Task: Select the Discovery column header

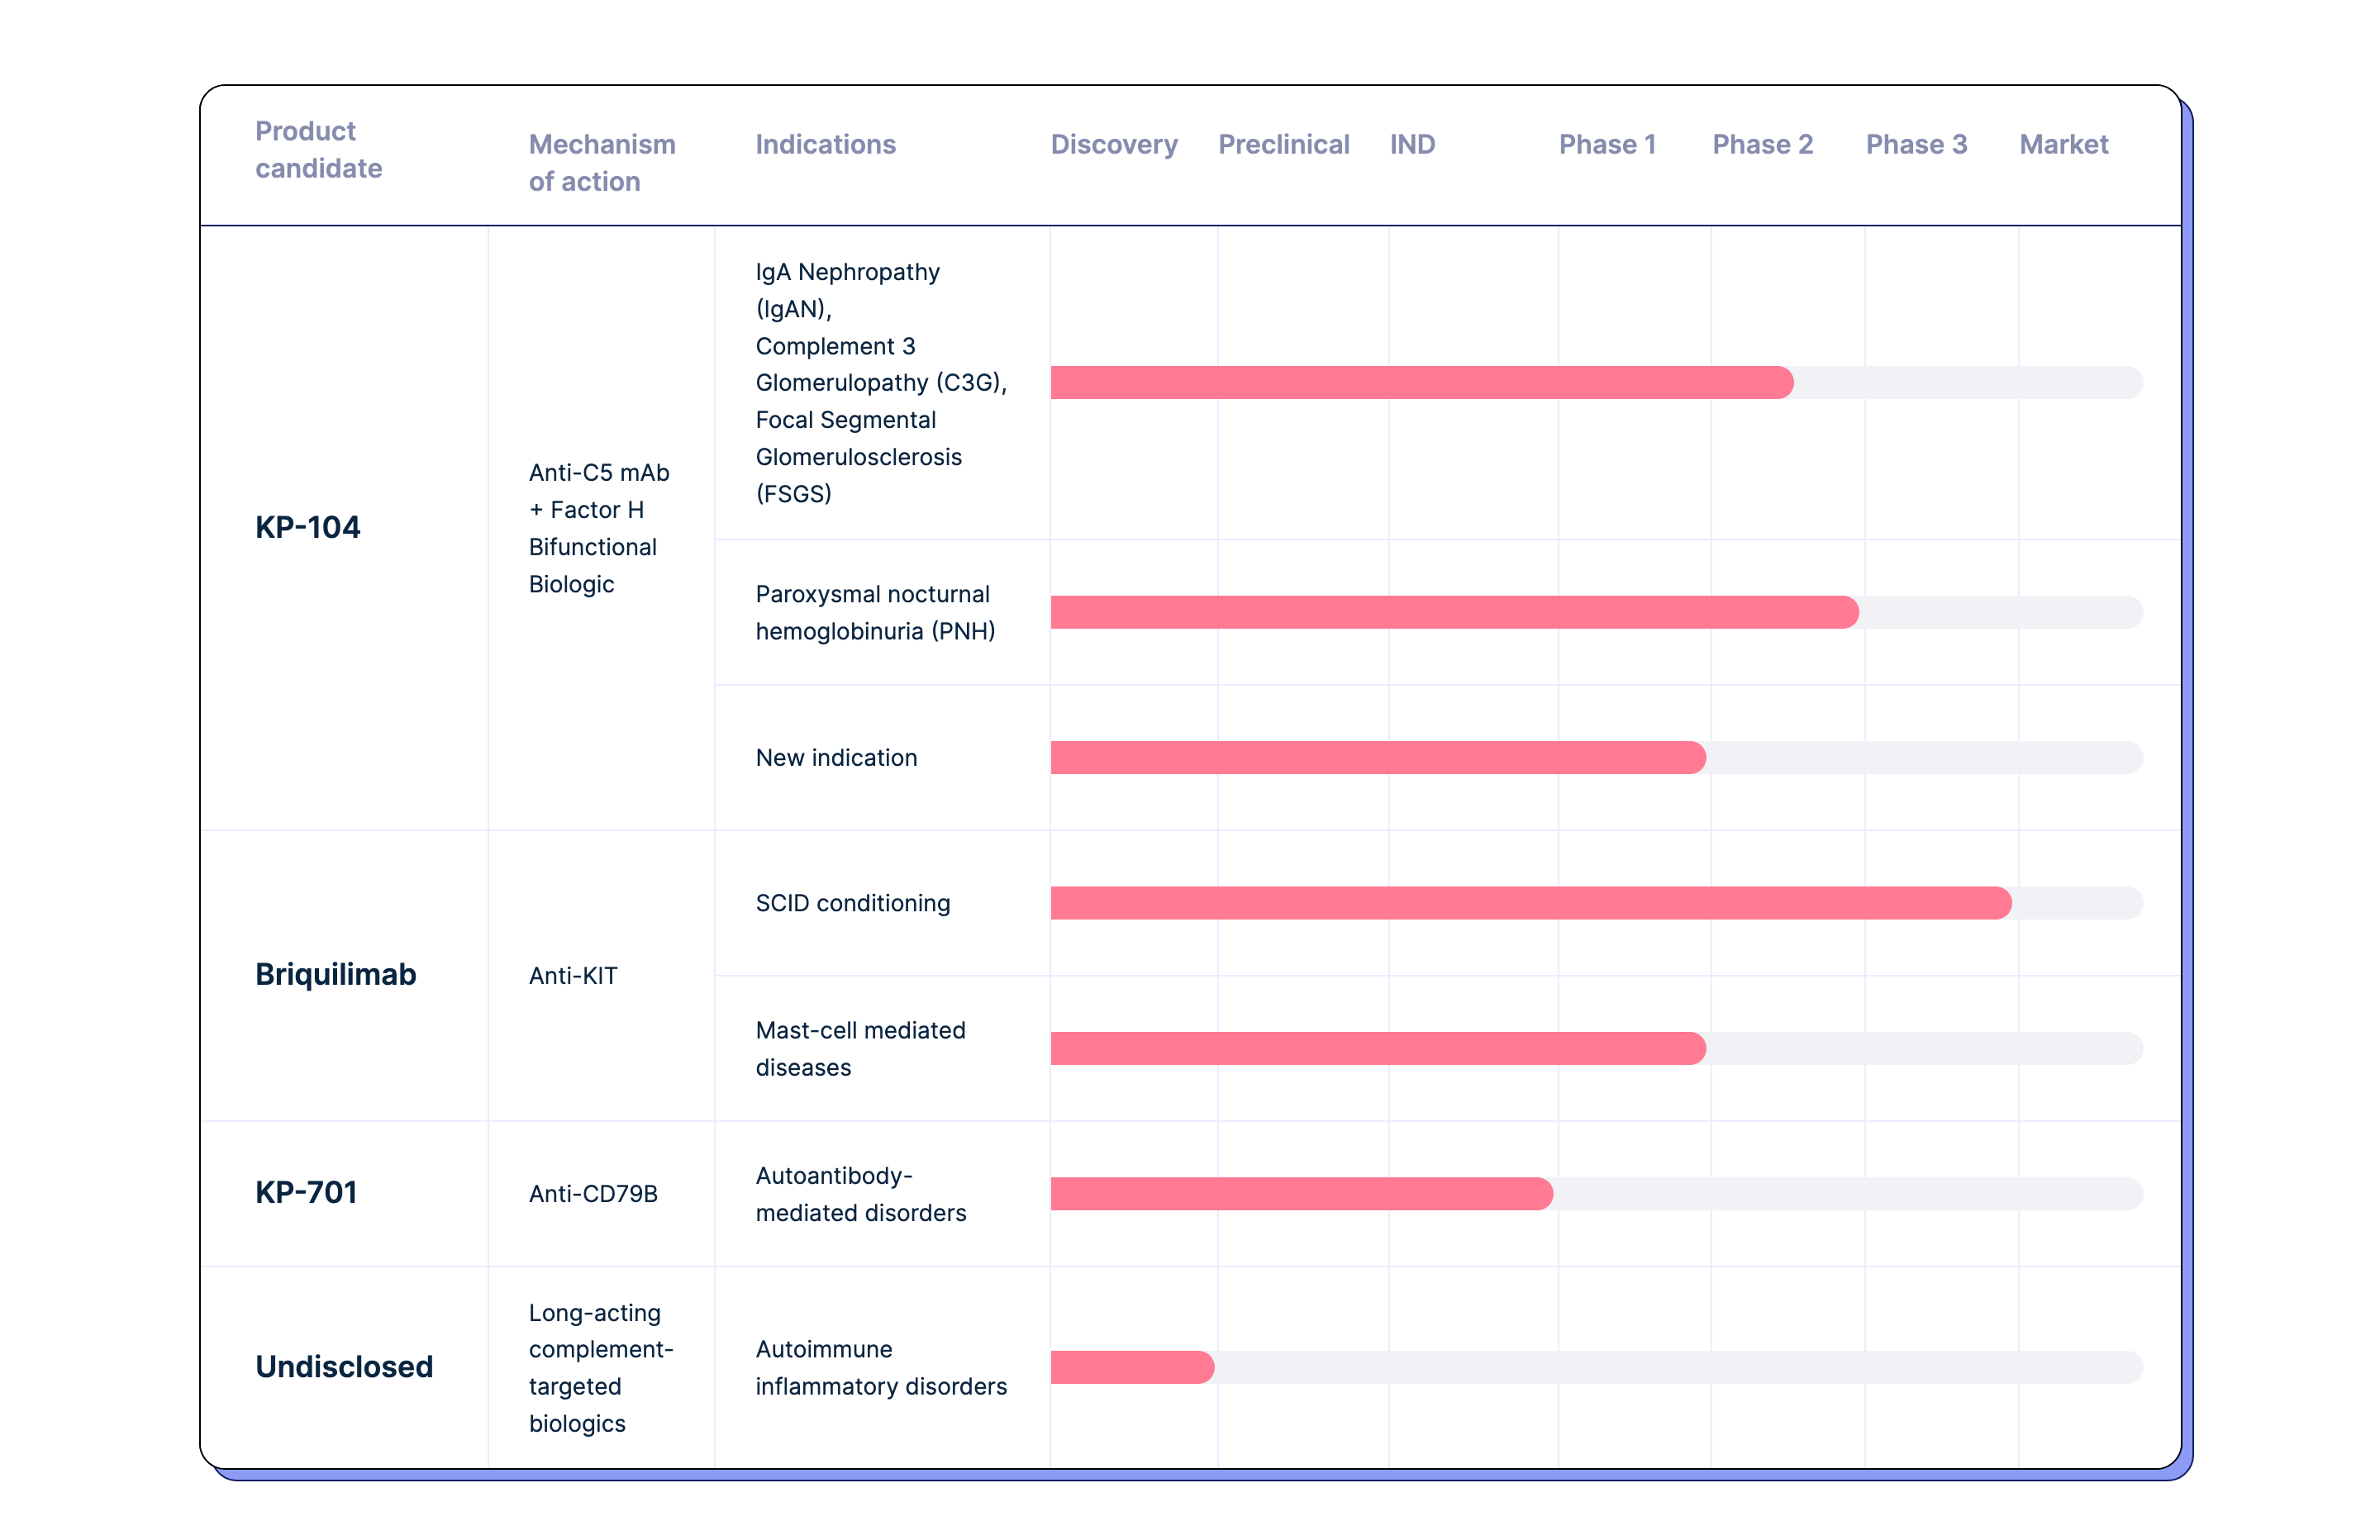Action: click(x=1114, y=144)
